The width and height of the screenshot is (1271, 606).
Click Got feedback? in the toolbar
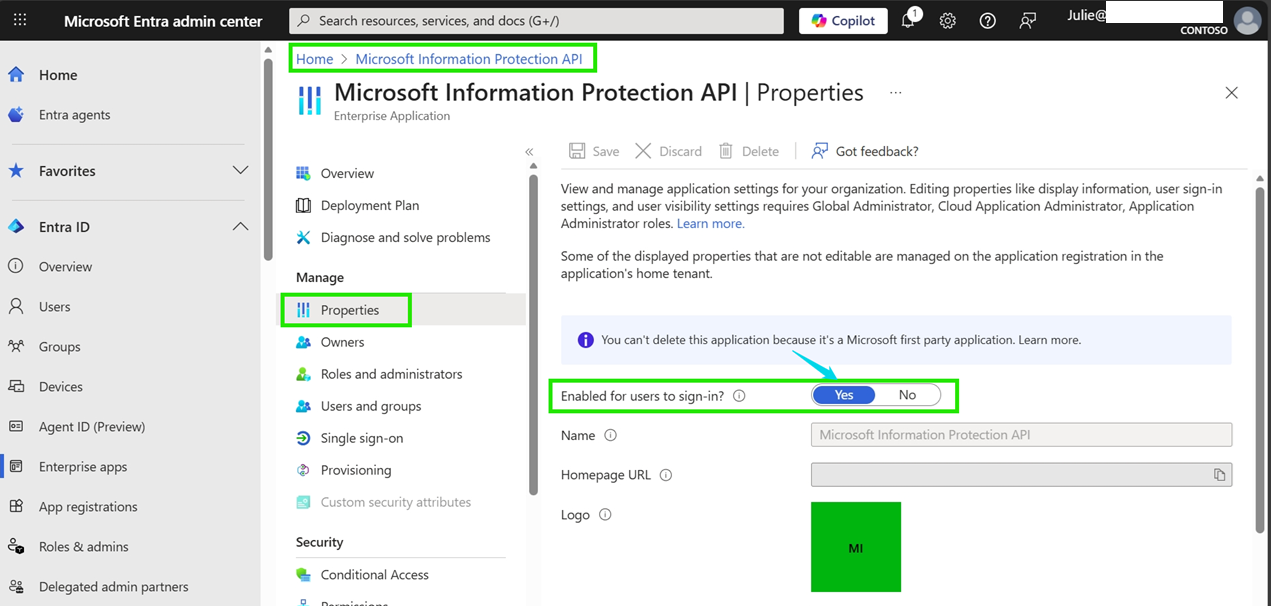click(865, 151)
